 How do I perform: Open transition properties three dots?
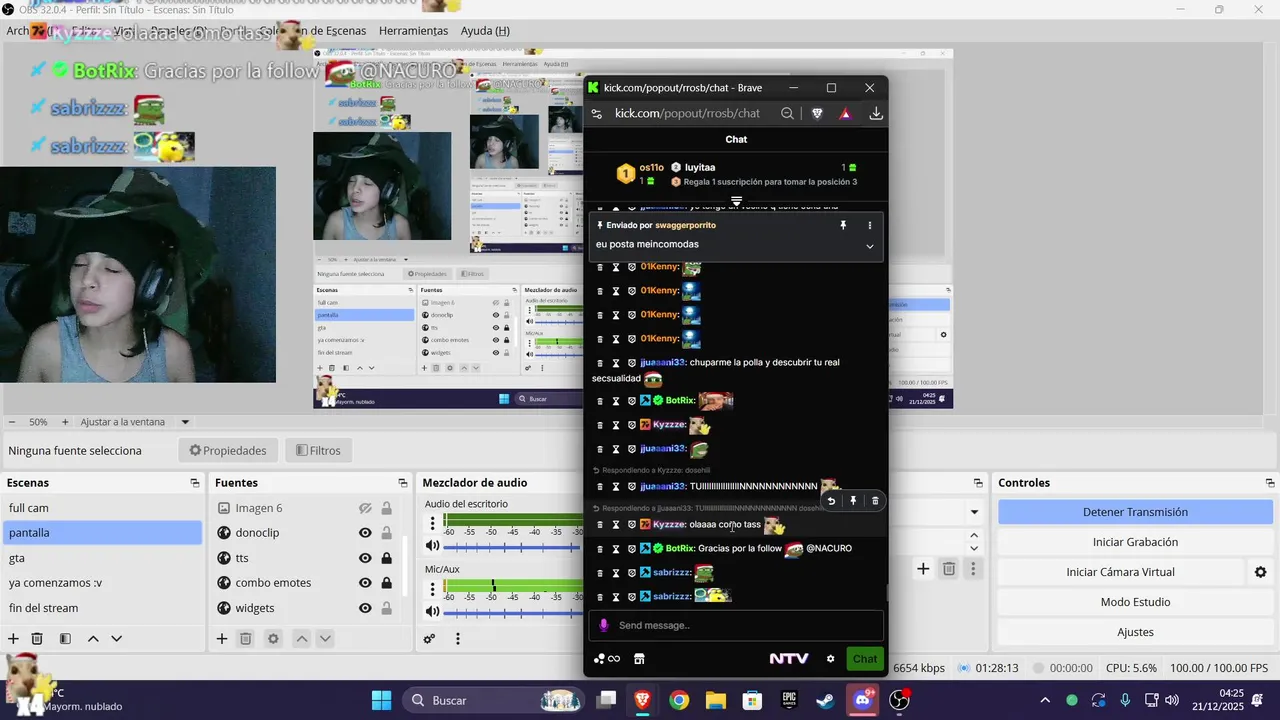click(973, 569)
